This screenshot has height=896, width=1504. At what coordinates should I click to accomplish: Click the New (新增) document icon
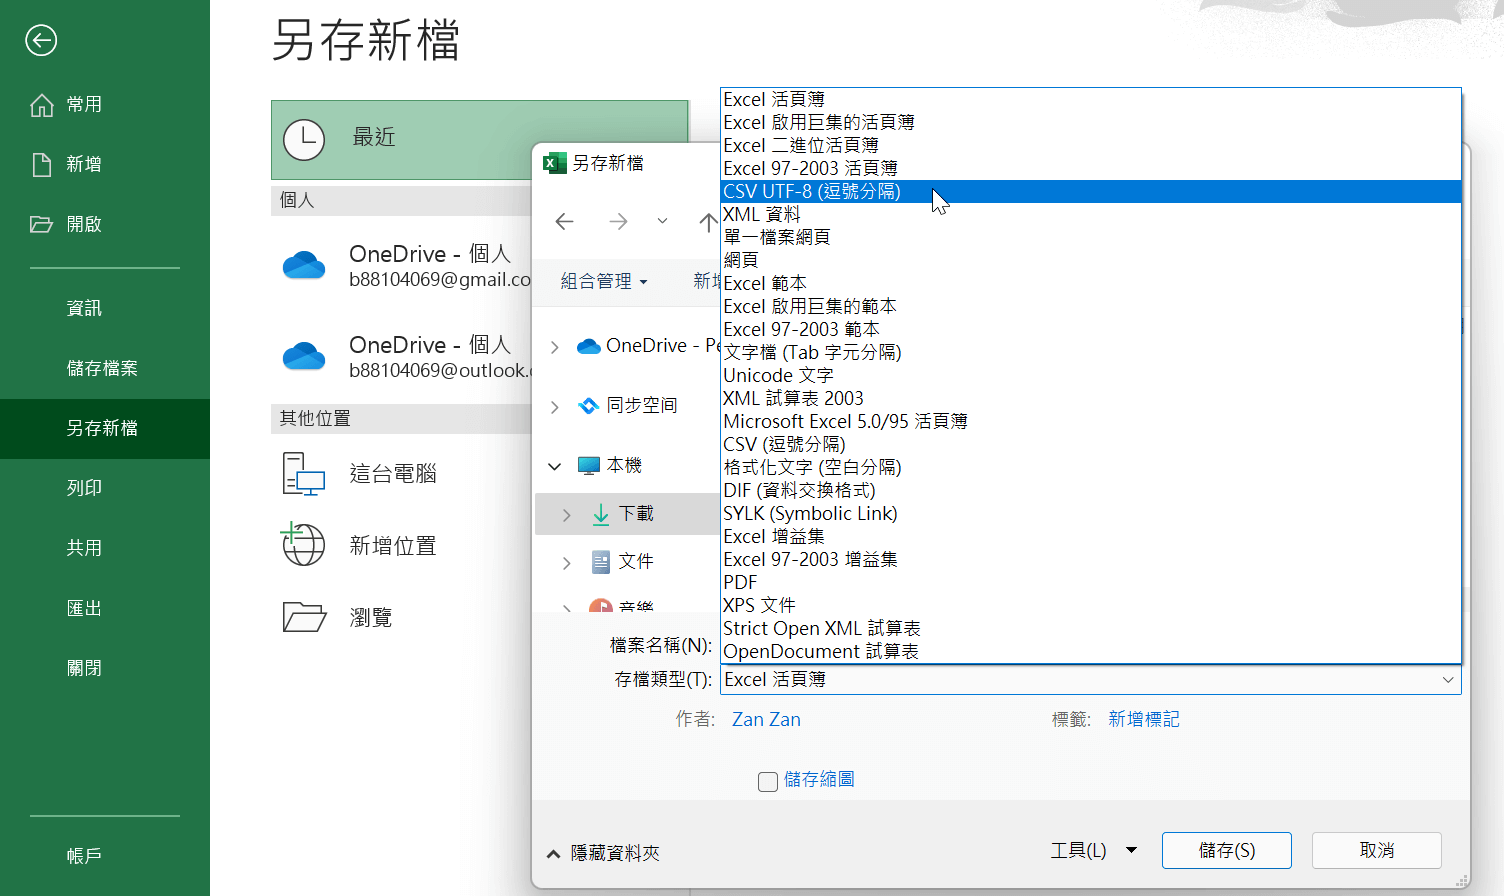click(42, 165)
